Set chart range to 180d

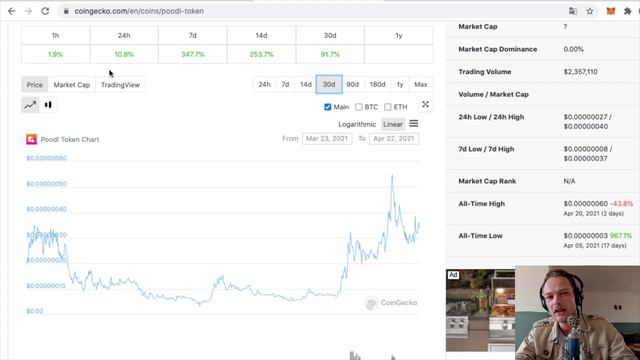pos(378,84)
